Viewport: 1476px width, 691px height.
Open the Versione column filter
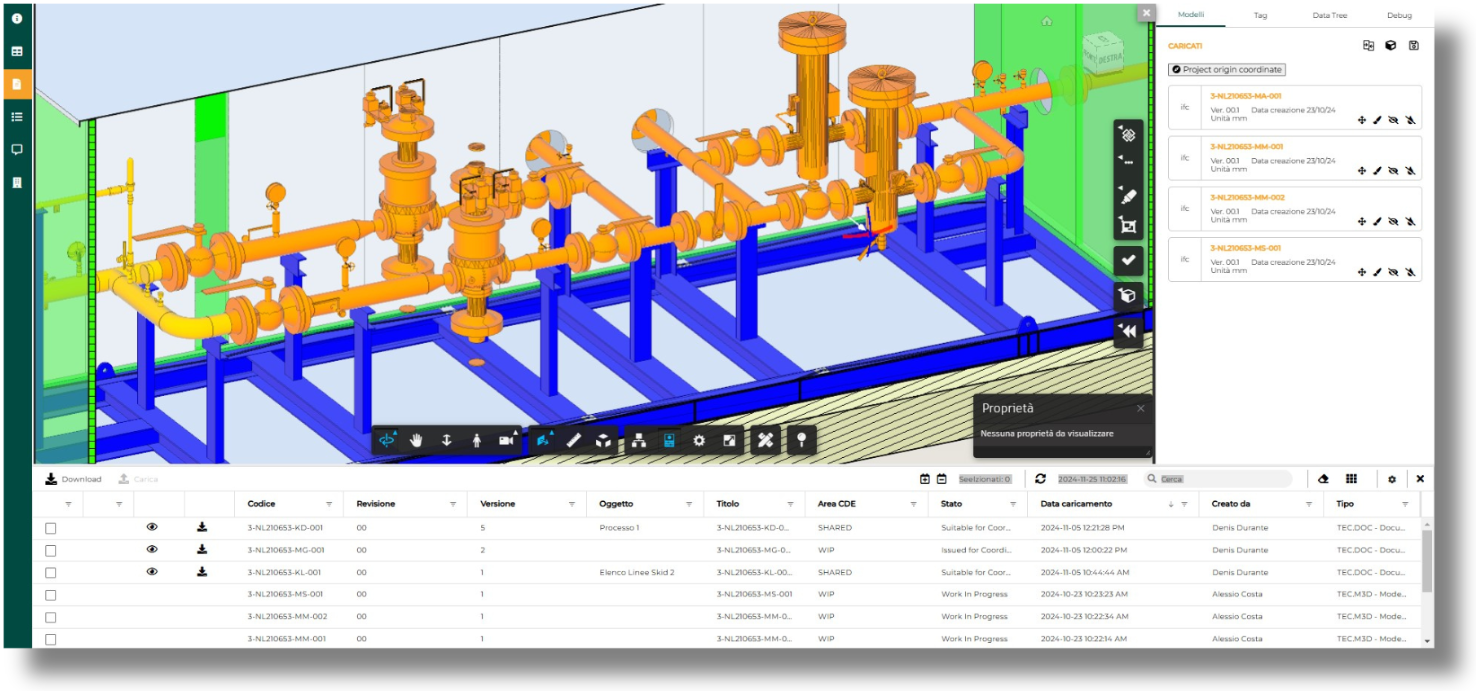coord(571,504)
